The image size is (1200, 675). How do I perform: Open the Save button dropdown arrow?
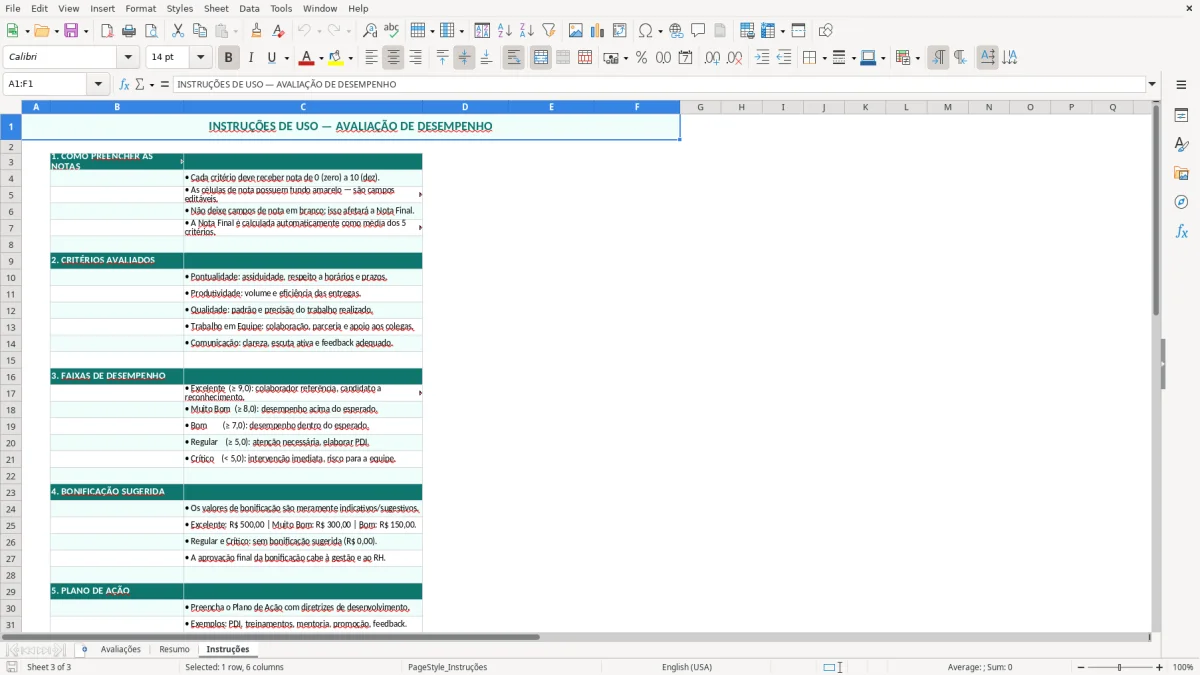point(86,31)
